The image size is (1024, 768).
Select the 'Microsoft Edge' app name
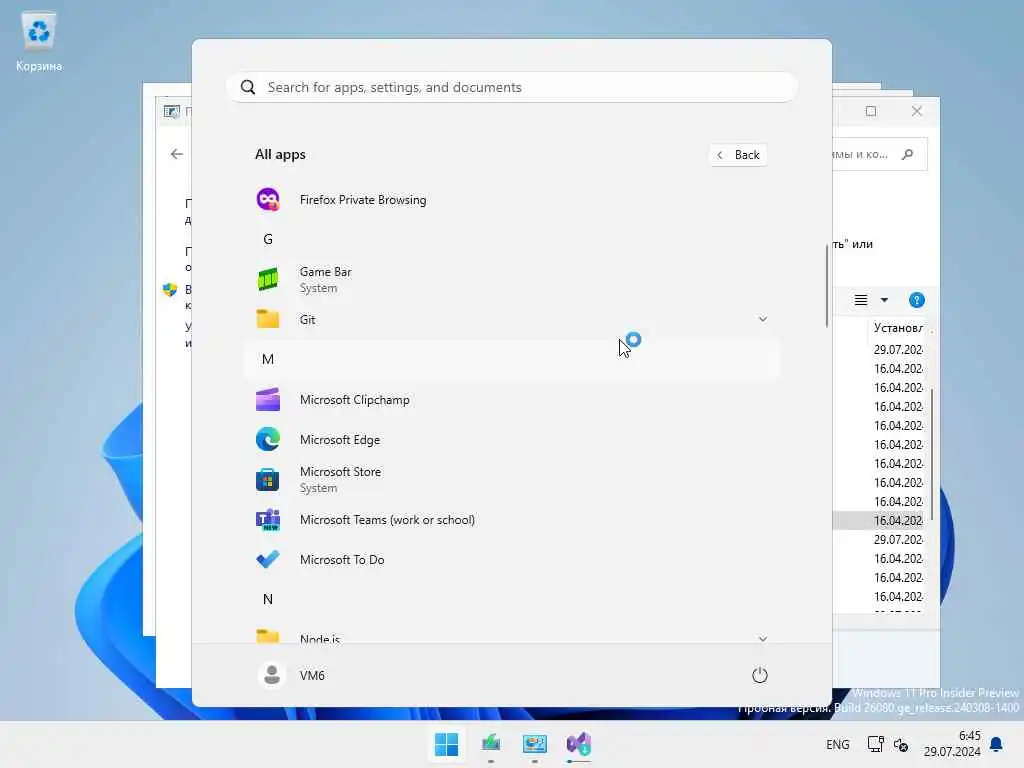tap(340, 440)
